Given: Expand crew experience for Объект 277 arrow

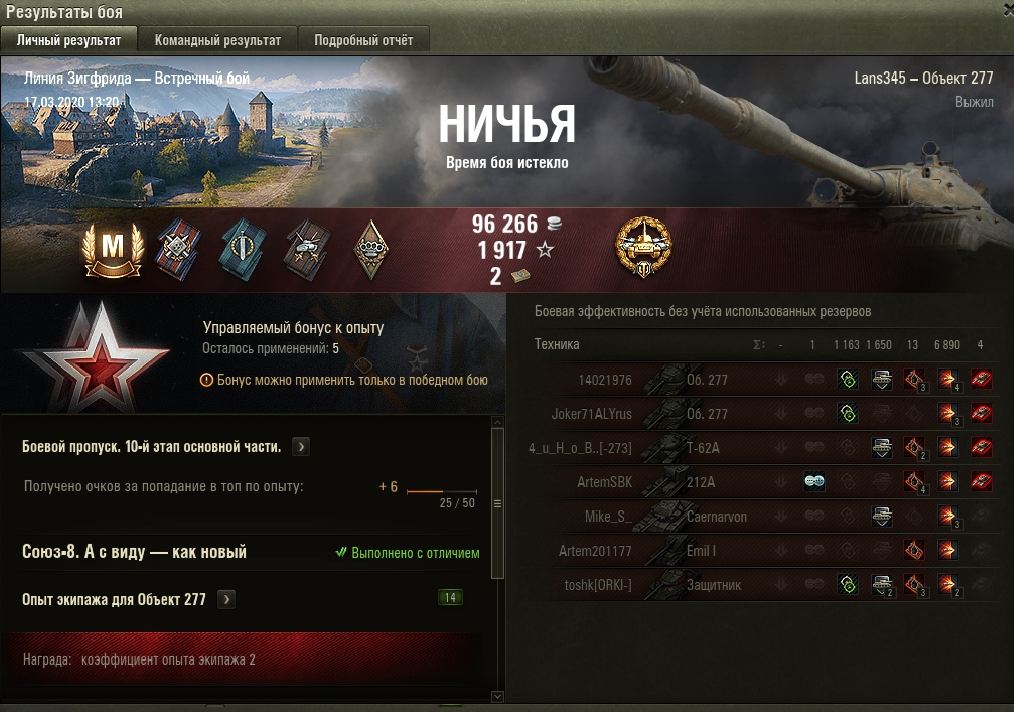Looking at the screenshot, I should (x=226, y=599).
